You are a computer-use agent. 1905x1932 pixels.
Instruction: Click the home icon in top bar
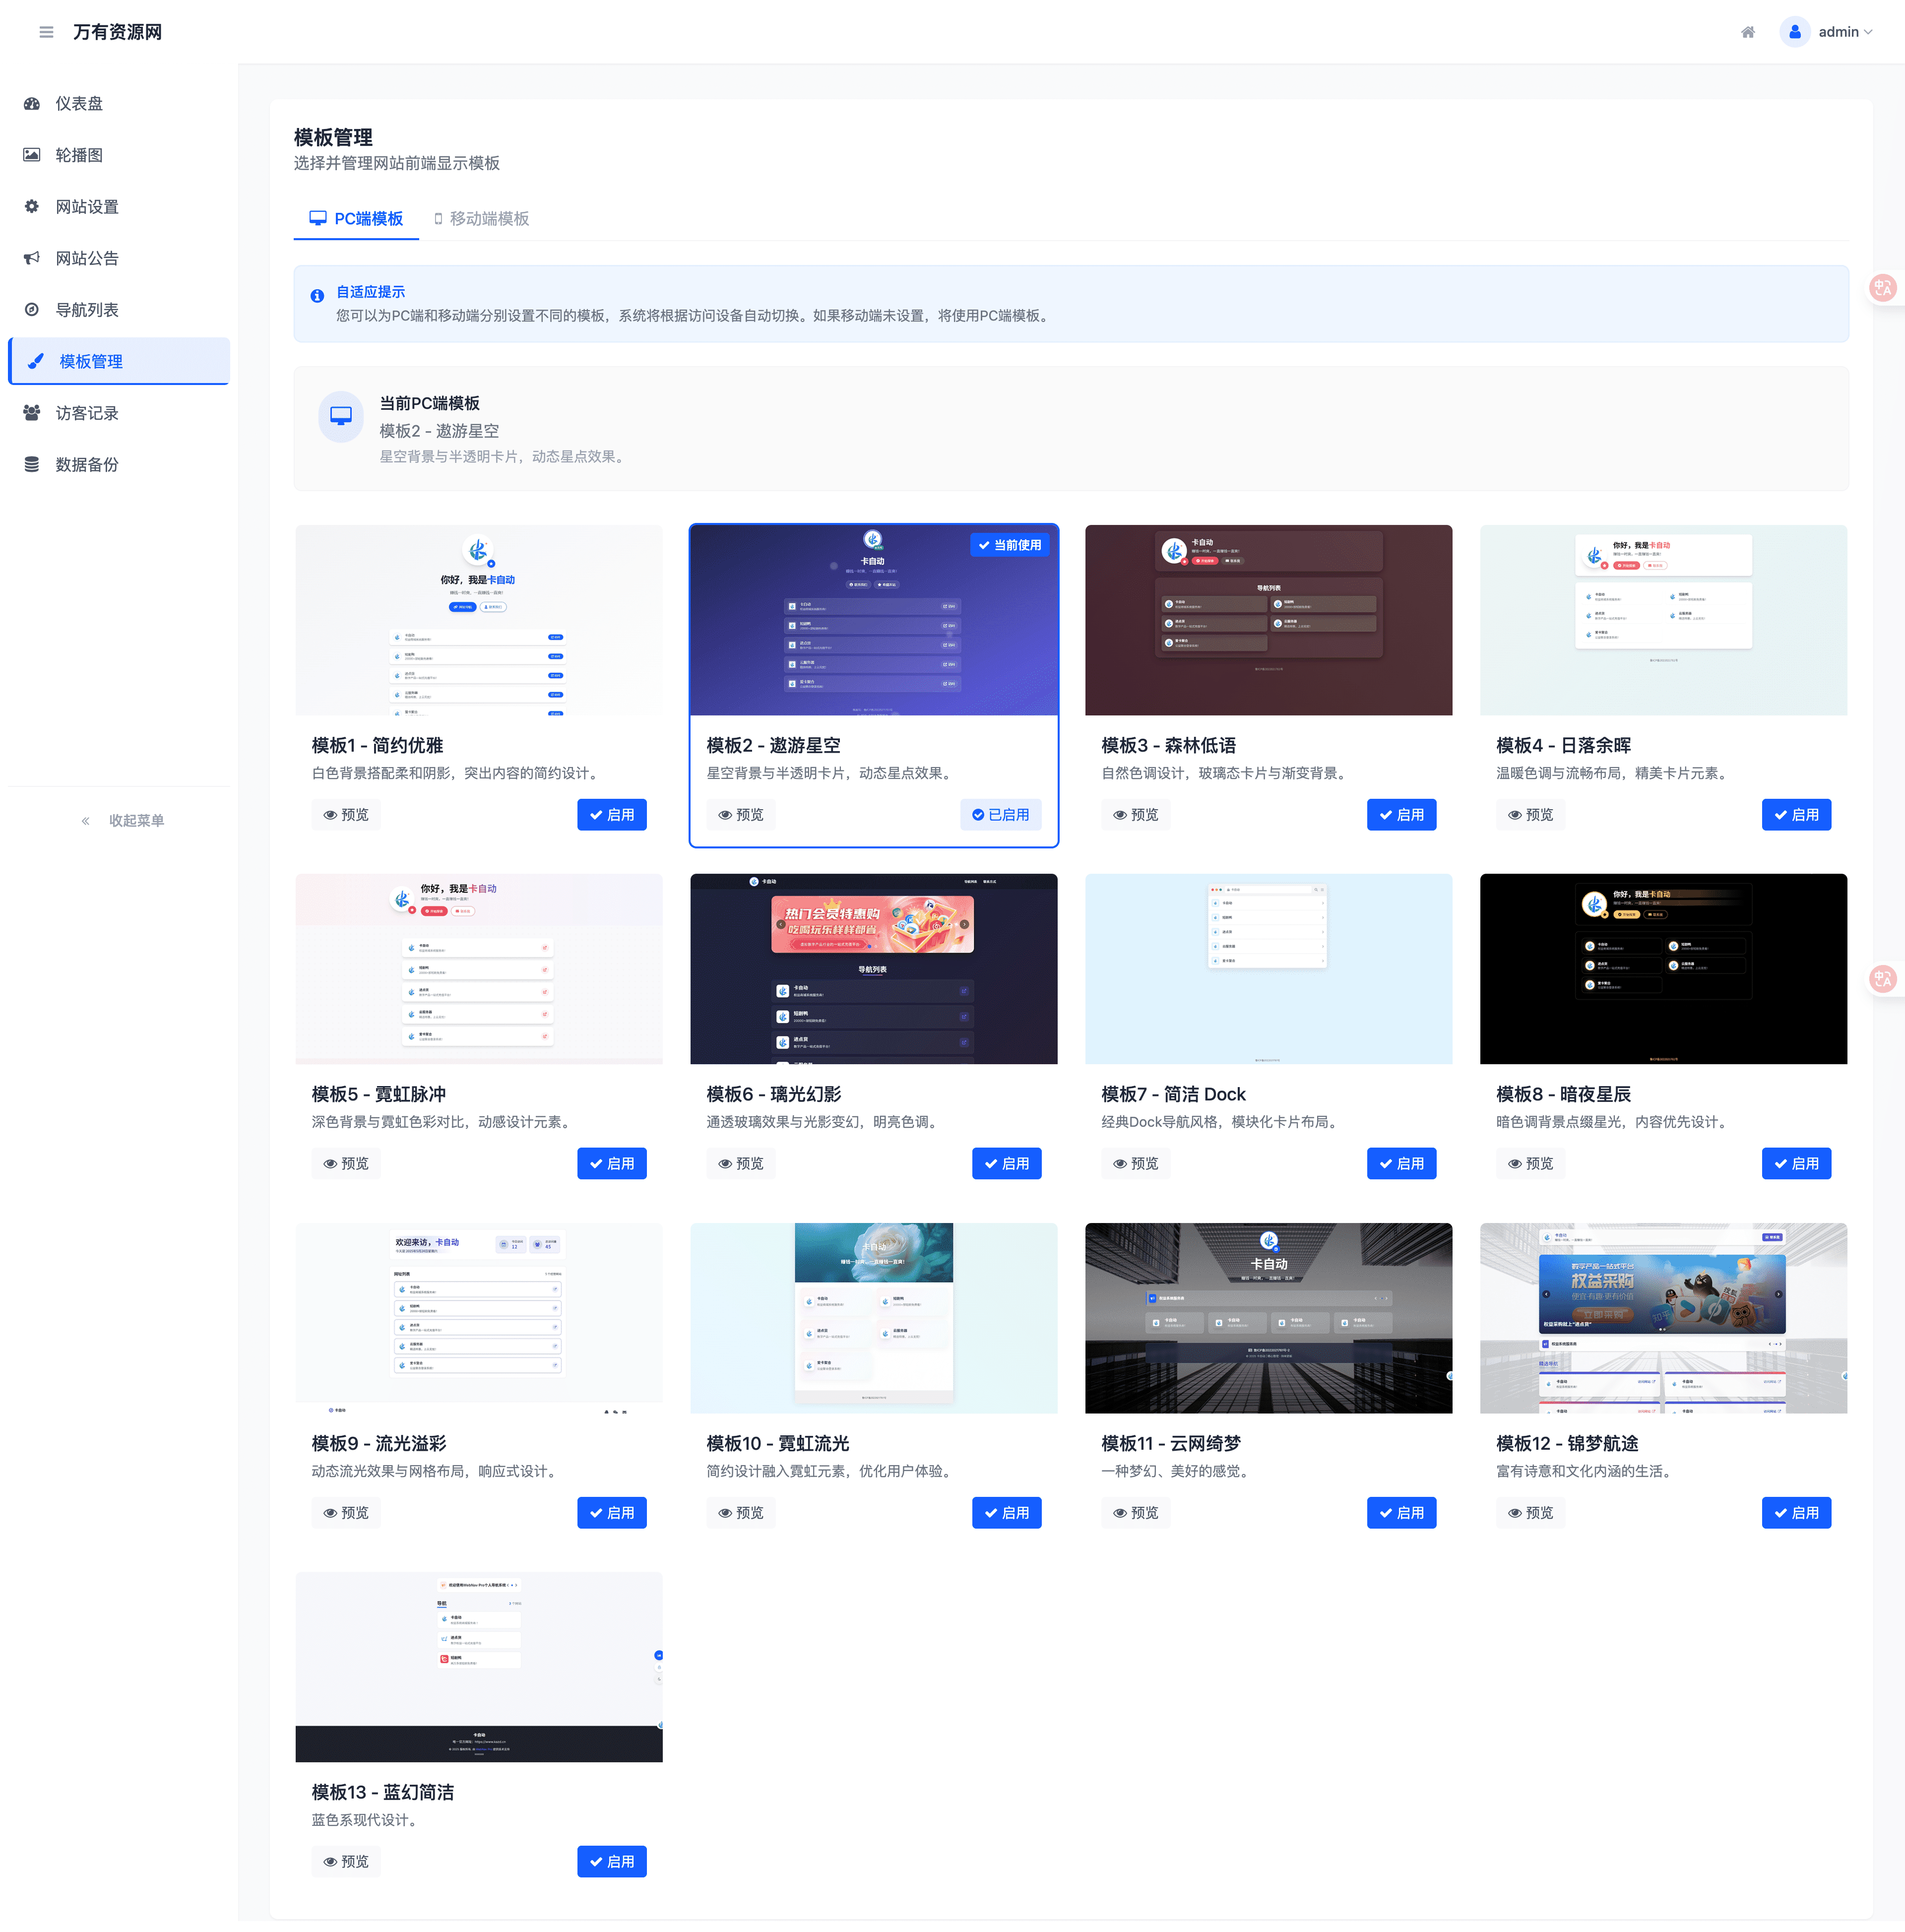(x=1747, y=32)
